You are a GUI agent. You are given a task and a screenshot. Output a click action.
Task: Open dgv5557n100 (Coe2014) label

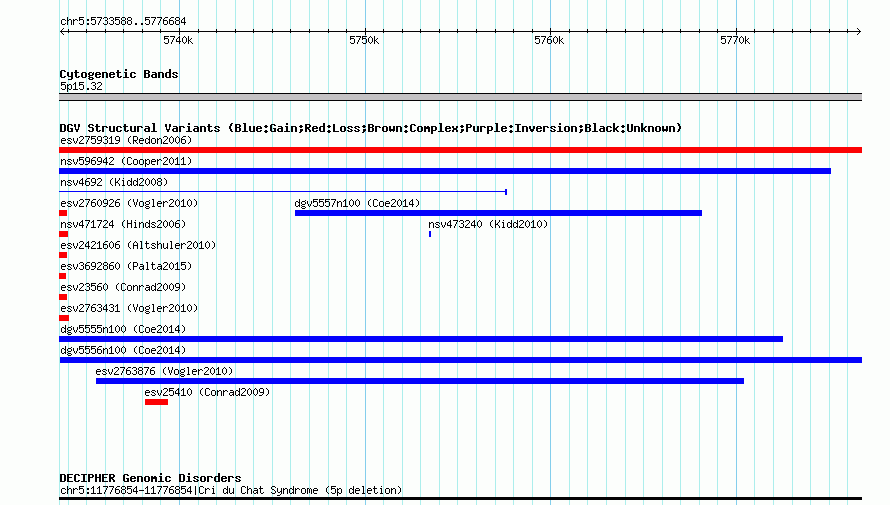click(357, 203)
